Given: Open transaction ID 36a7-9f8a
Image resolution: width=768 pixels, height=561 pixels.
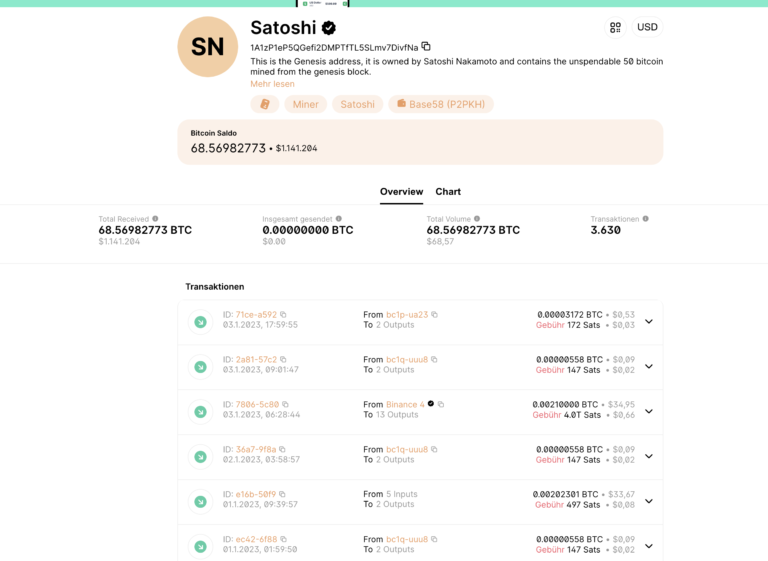Looking at the screenshot, I should [256, 449].
